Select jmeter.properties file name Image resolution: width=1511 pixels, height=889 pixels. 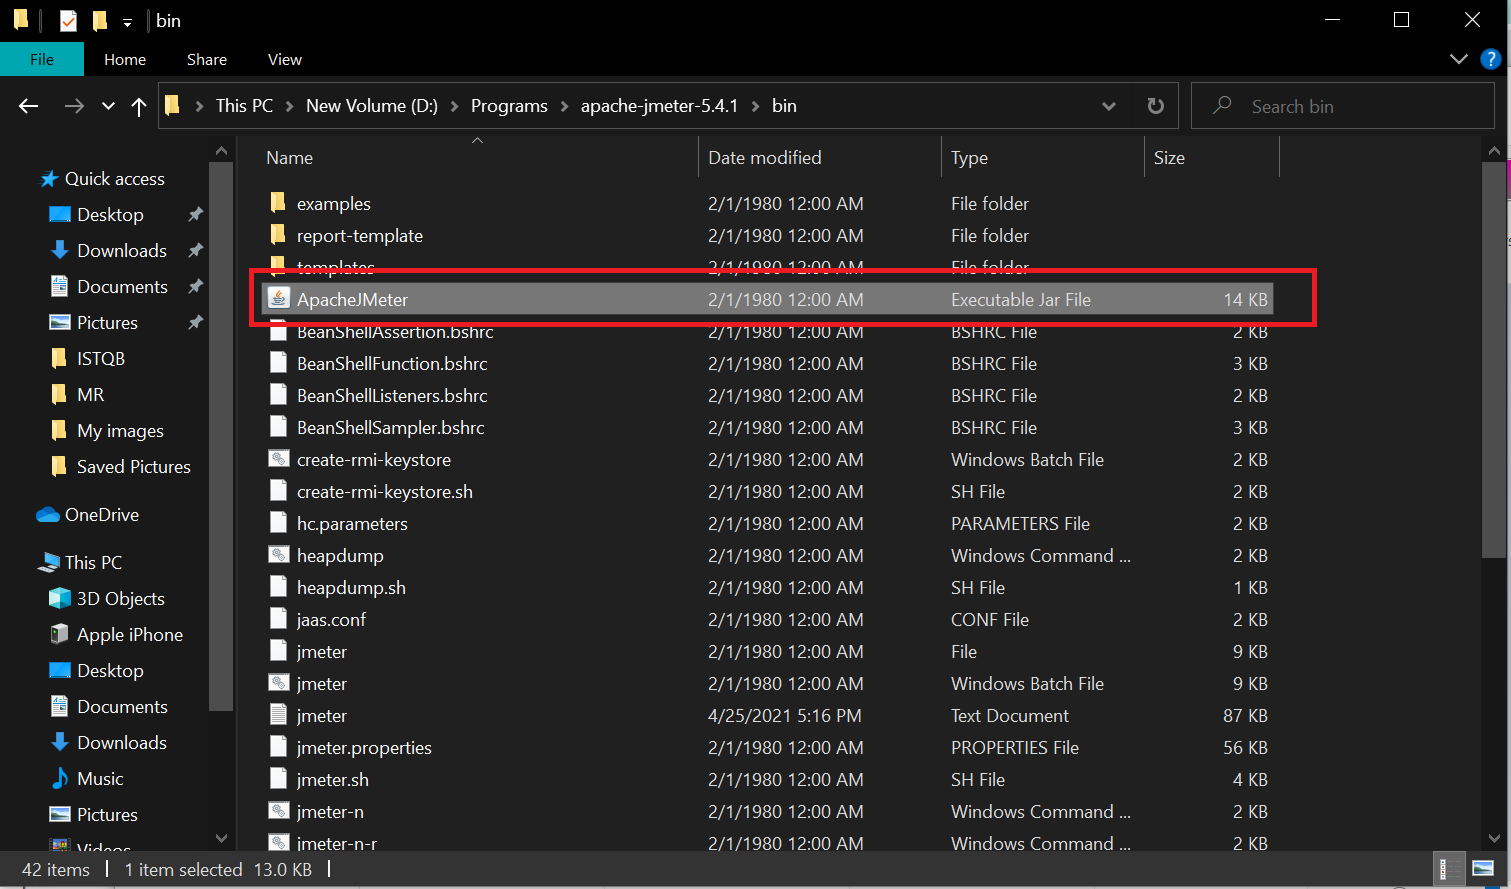pyautogui.click(x=364, y=748)
